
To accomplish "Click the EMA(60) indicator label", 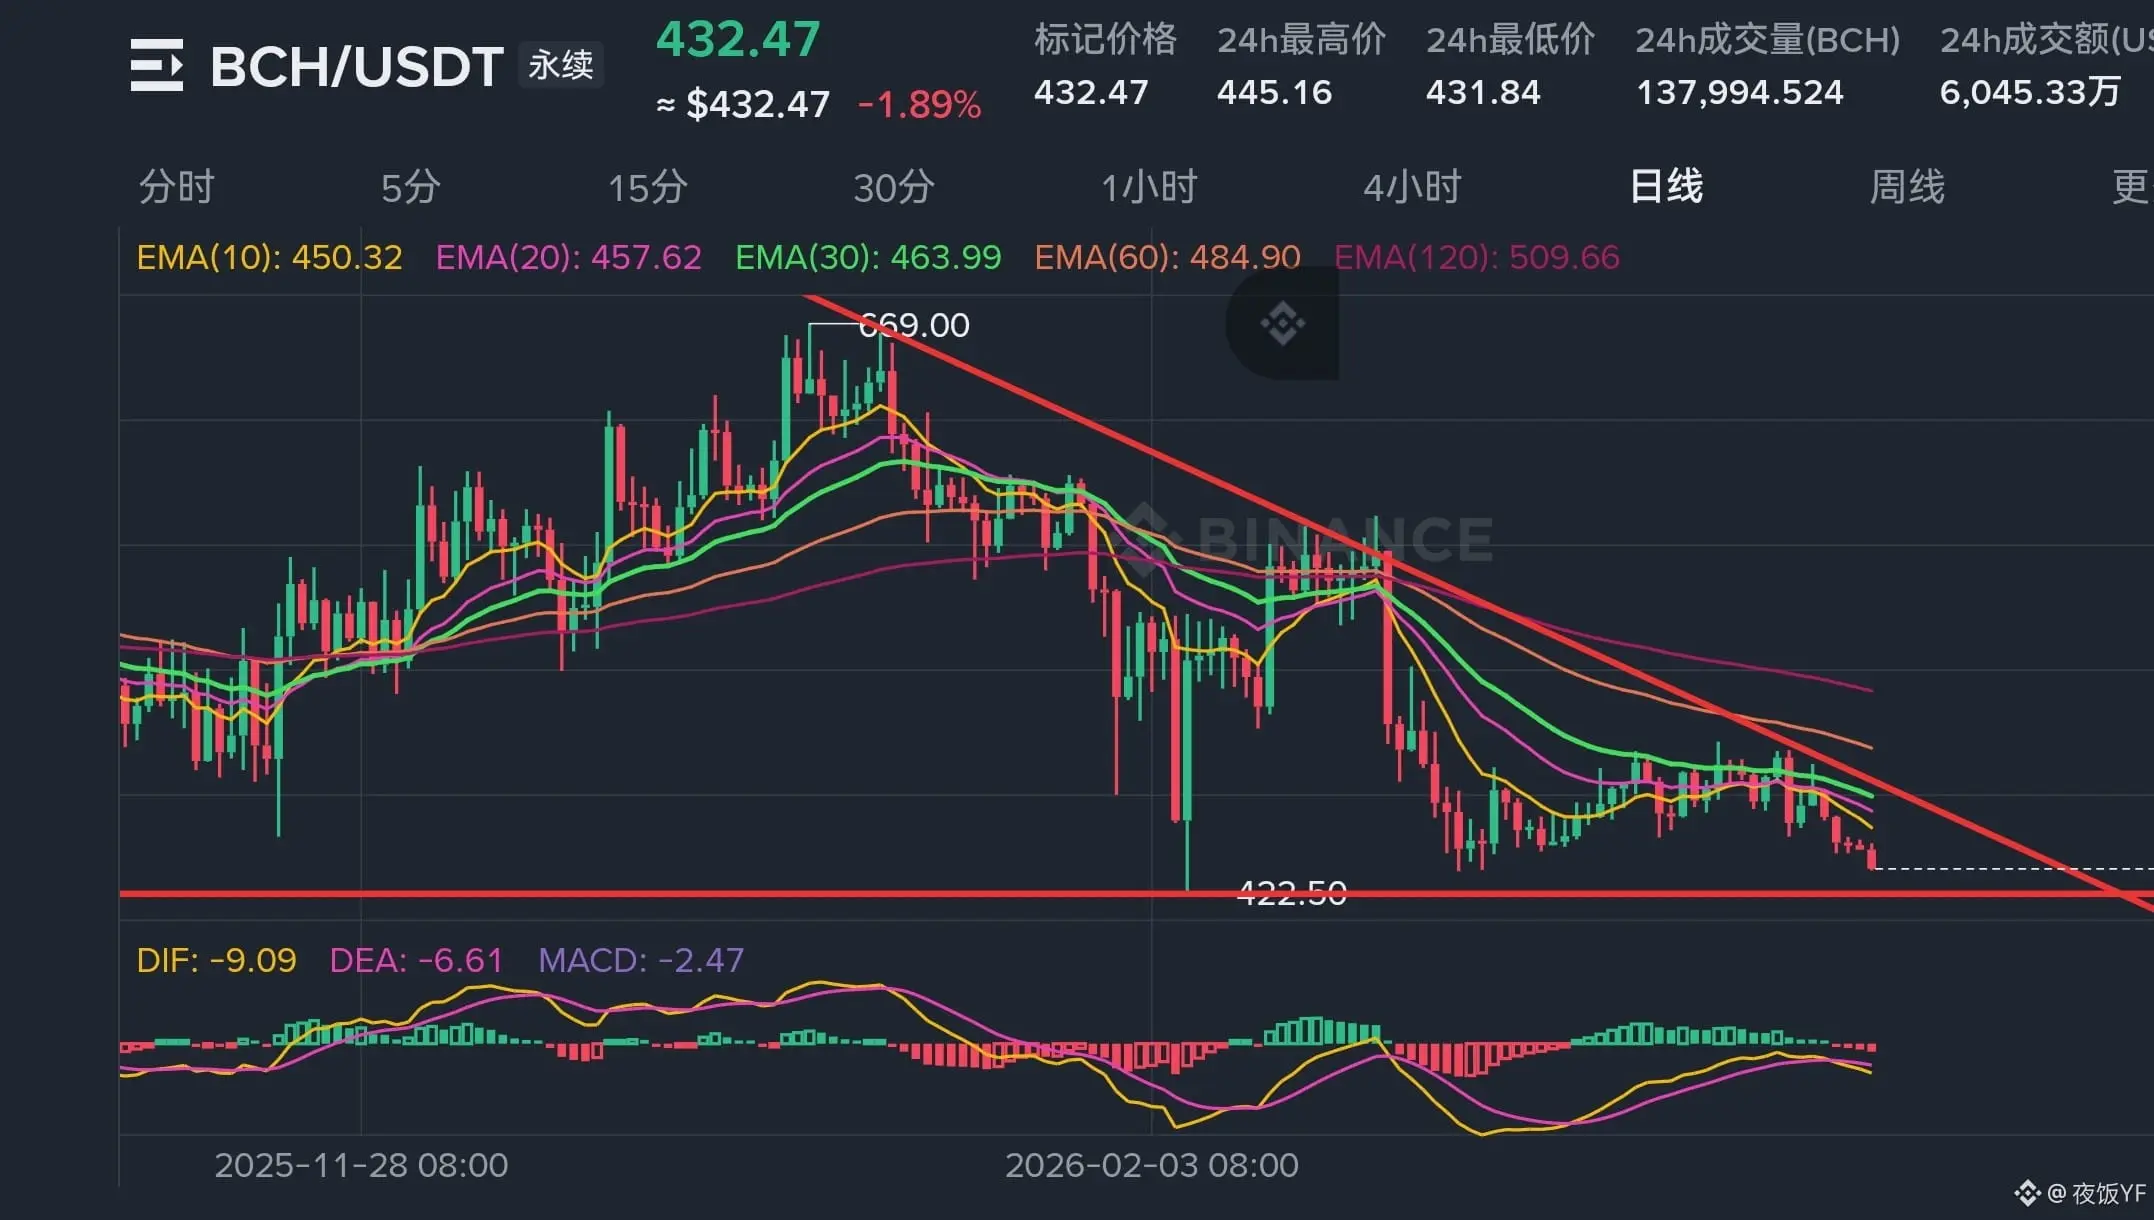I will (x=1167, y=258).
